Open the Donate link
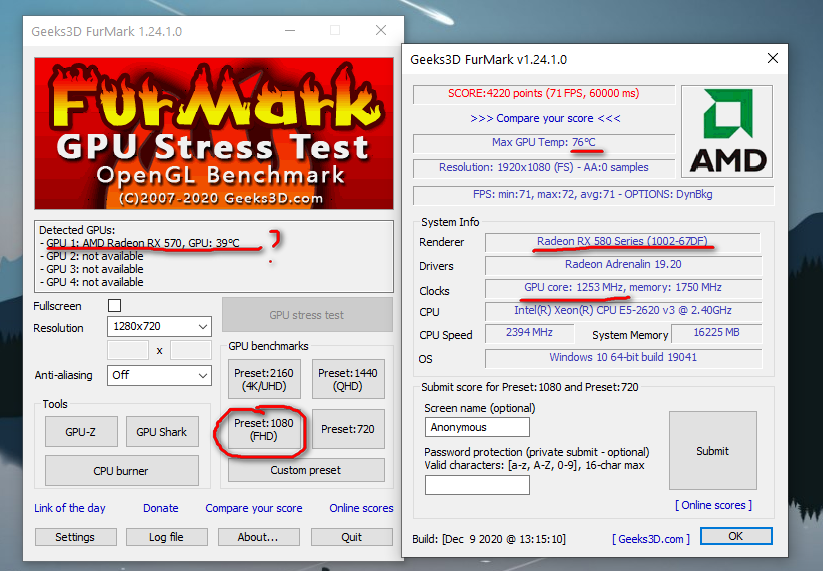823x571 pixels. coord(161,508)
